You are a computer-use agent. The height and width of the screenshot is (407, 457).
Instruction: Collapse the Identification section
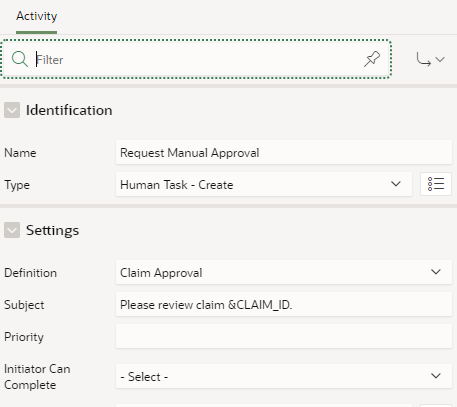12,110
